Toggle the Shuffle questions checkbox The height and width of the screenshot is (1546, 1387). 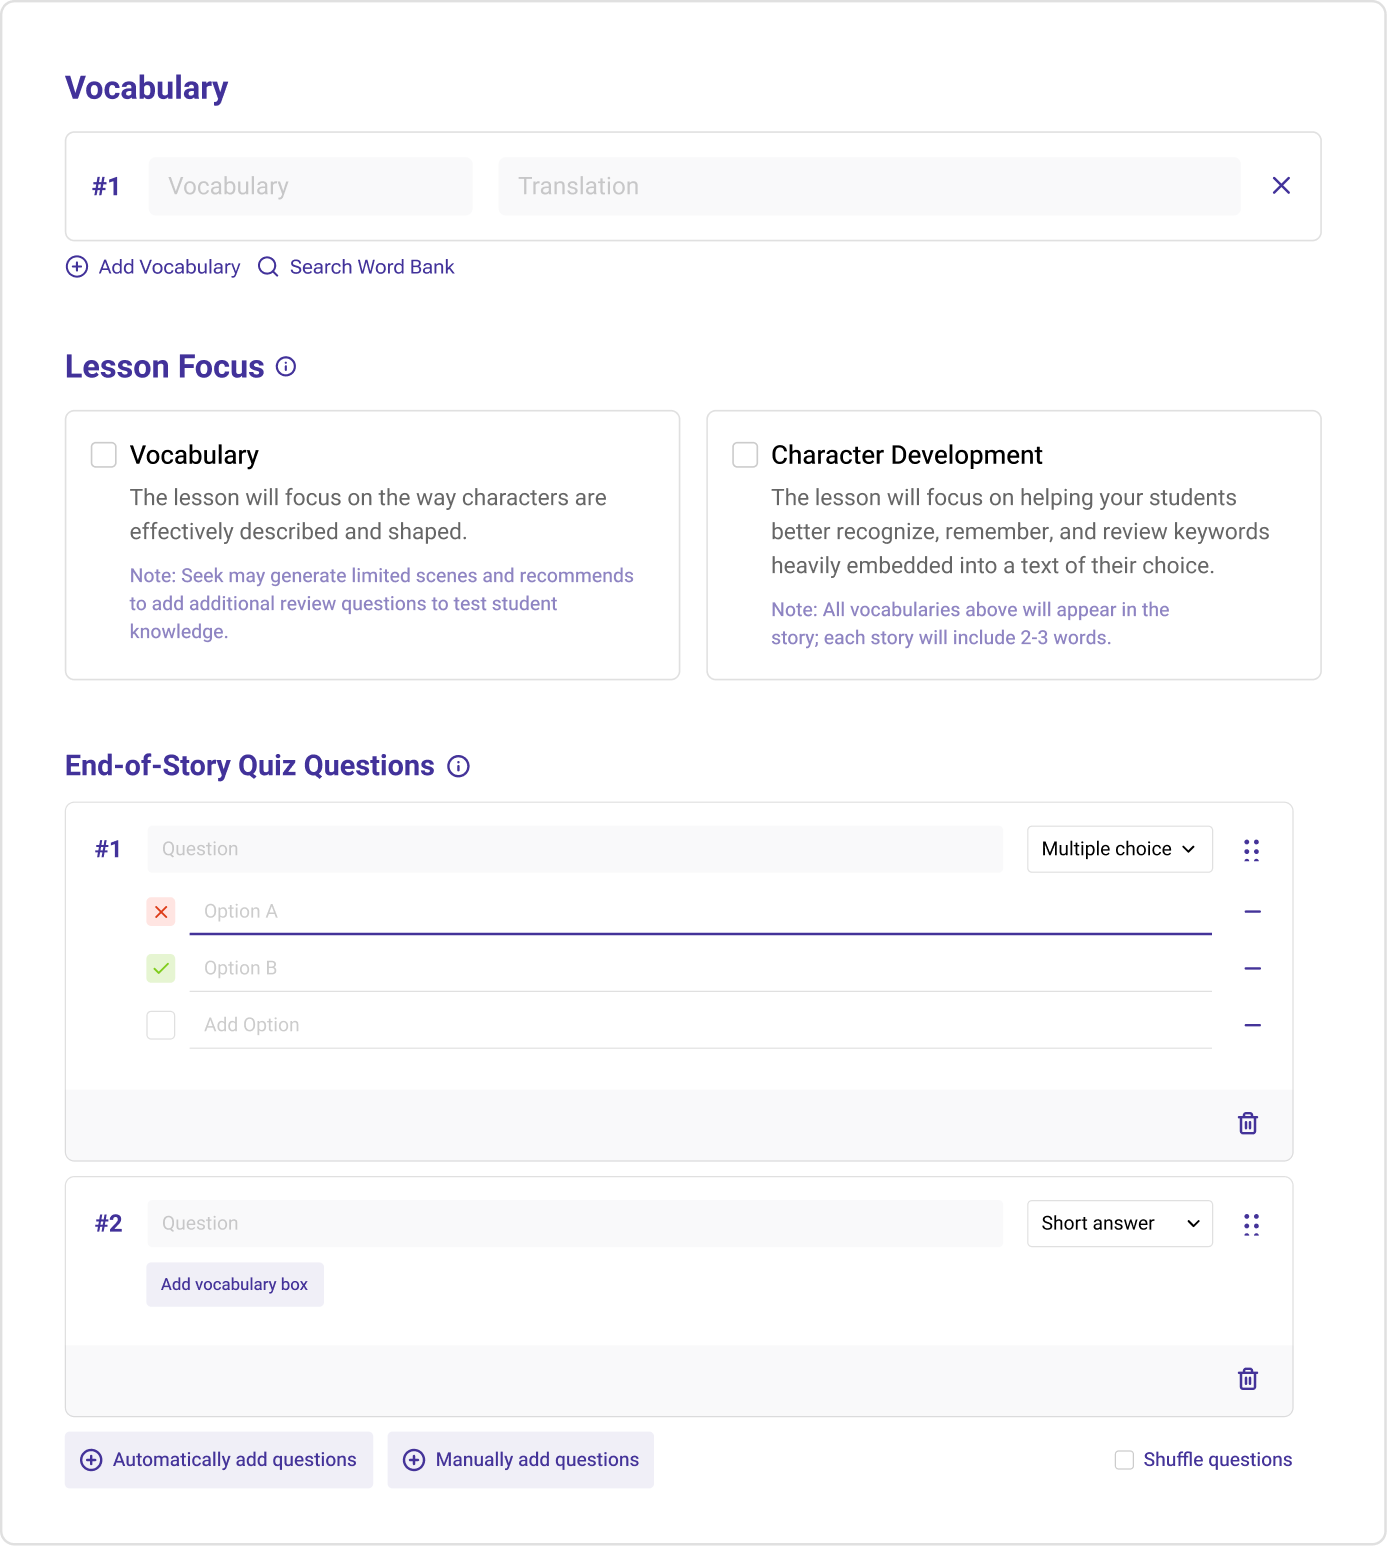coord(1124,1460)
